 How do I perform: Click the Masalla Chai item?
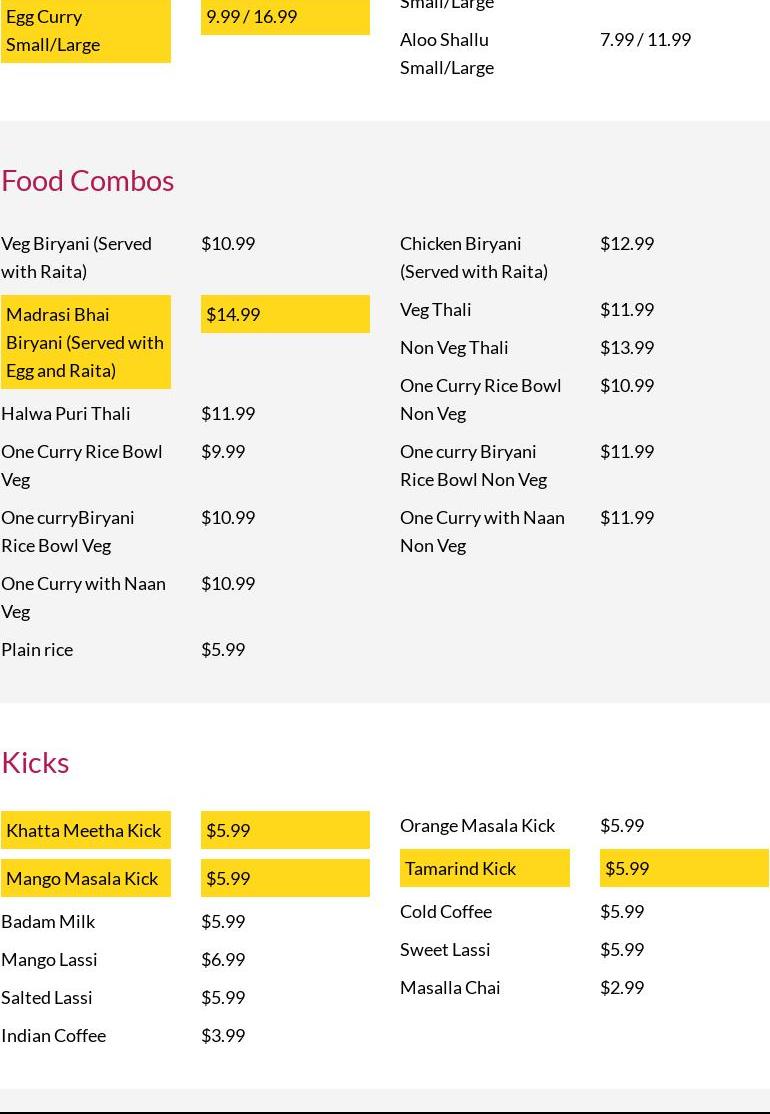tap(450, 987)
